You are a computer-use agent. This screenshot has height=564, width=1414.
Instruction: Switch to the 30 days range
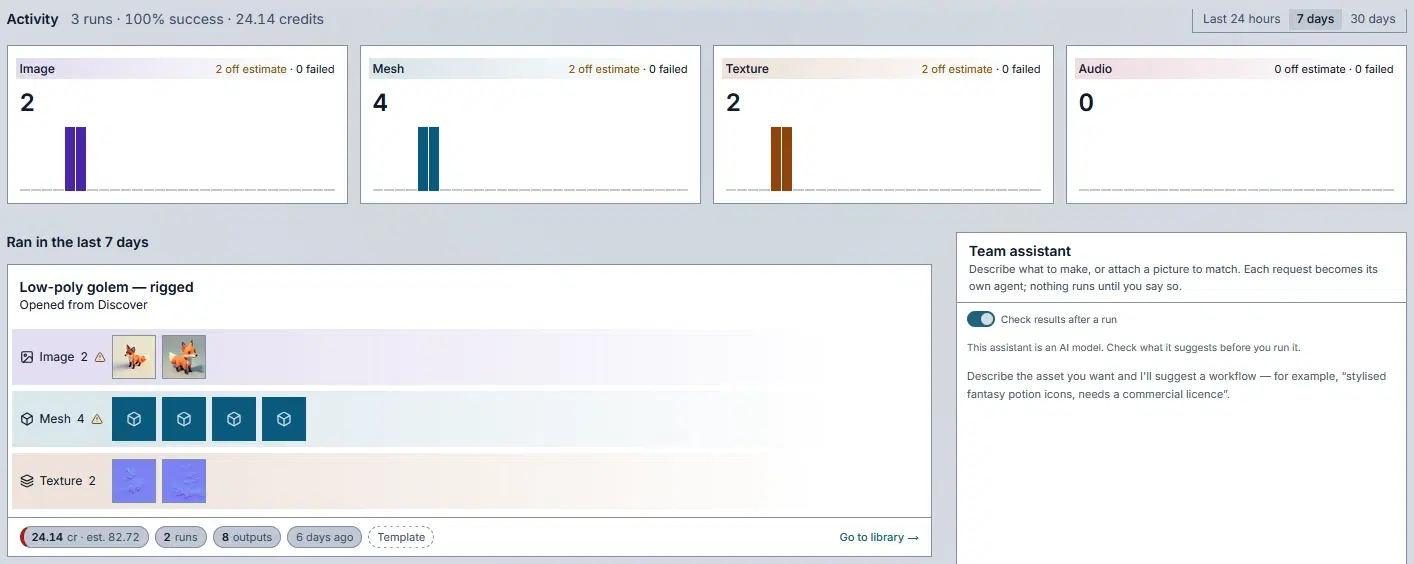pyautogui.click(x=1372, y=19)
